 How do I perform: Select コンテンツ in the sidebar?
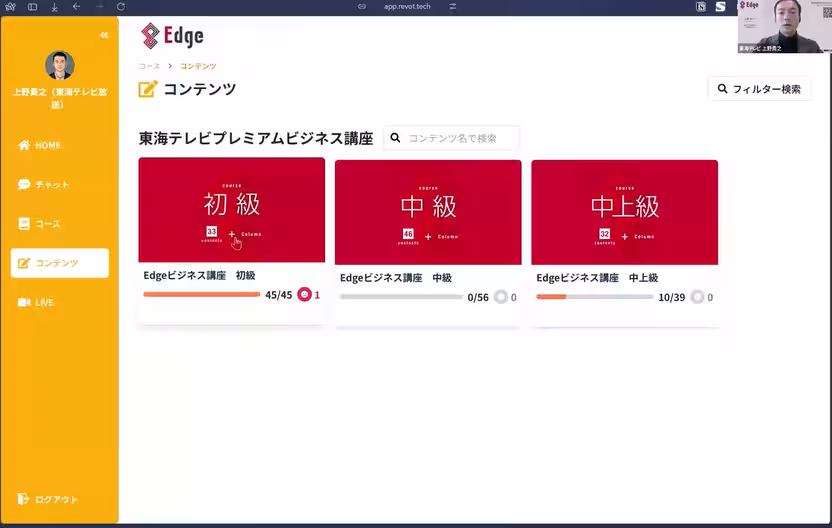coord(59,263)
